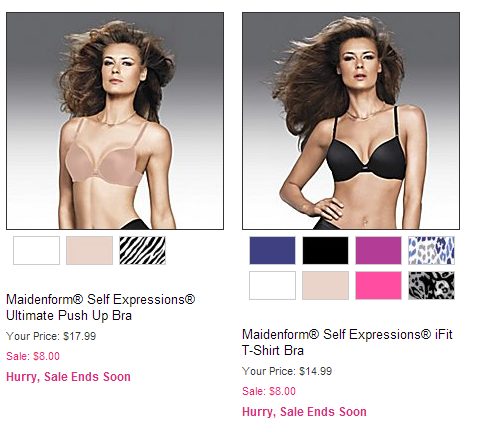Select beige swatch for iFit T-Shirt Bra
Viewport: 482px width, 426px height.
coord(325,285)
